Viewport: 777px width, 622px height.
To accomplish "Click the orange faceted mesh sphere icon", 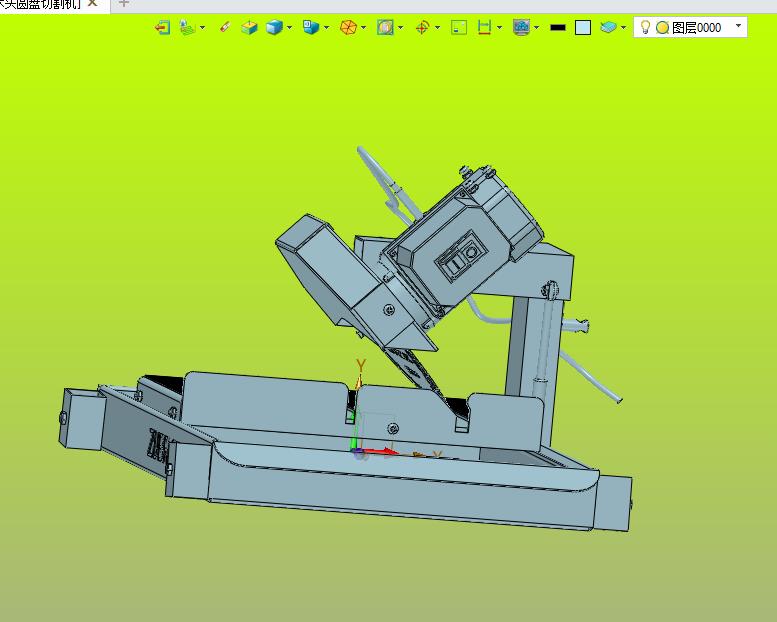I will [x=348, y=27].
